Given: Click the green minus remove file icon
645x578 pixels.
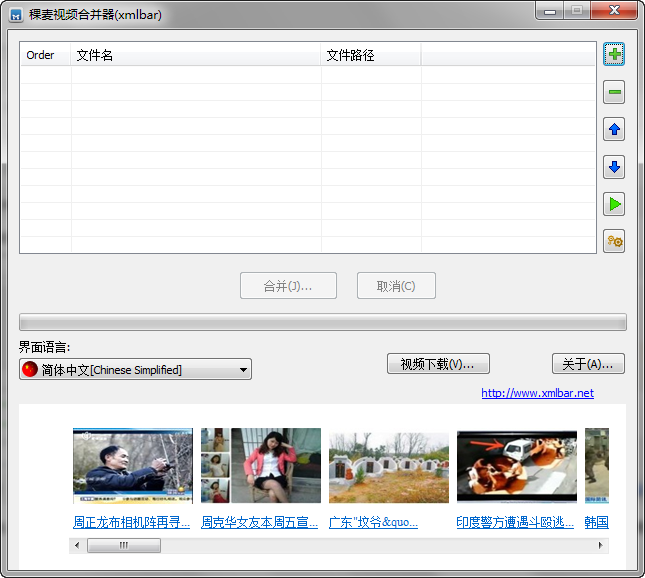Looking at the screenshot, I should [614, 93].
